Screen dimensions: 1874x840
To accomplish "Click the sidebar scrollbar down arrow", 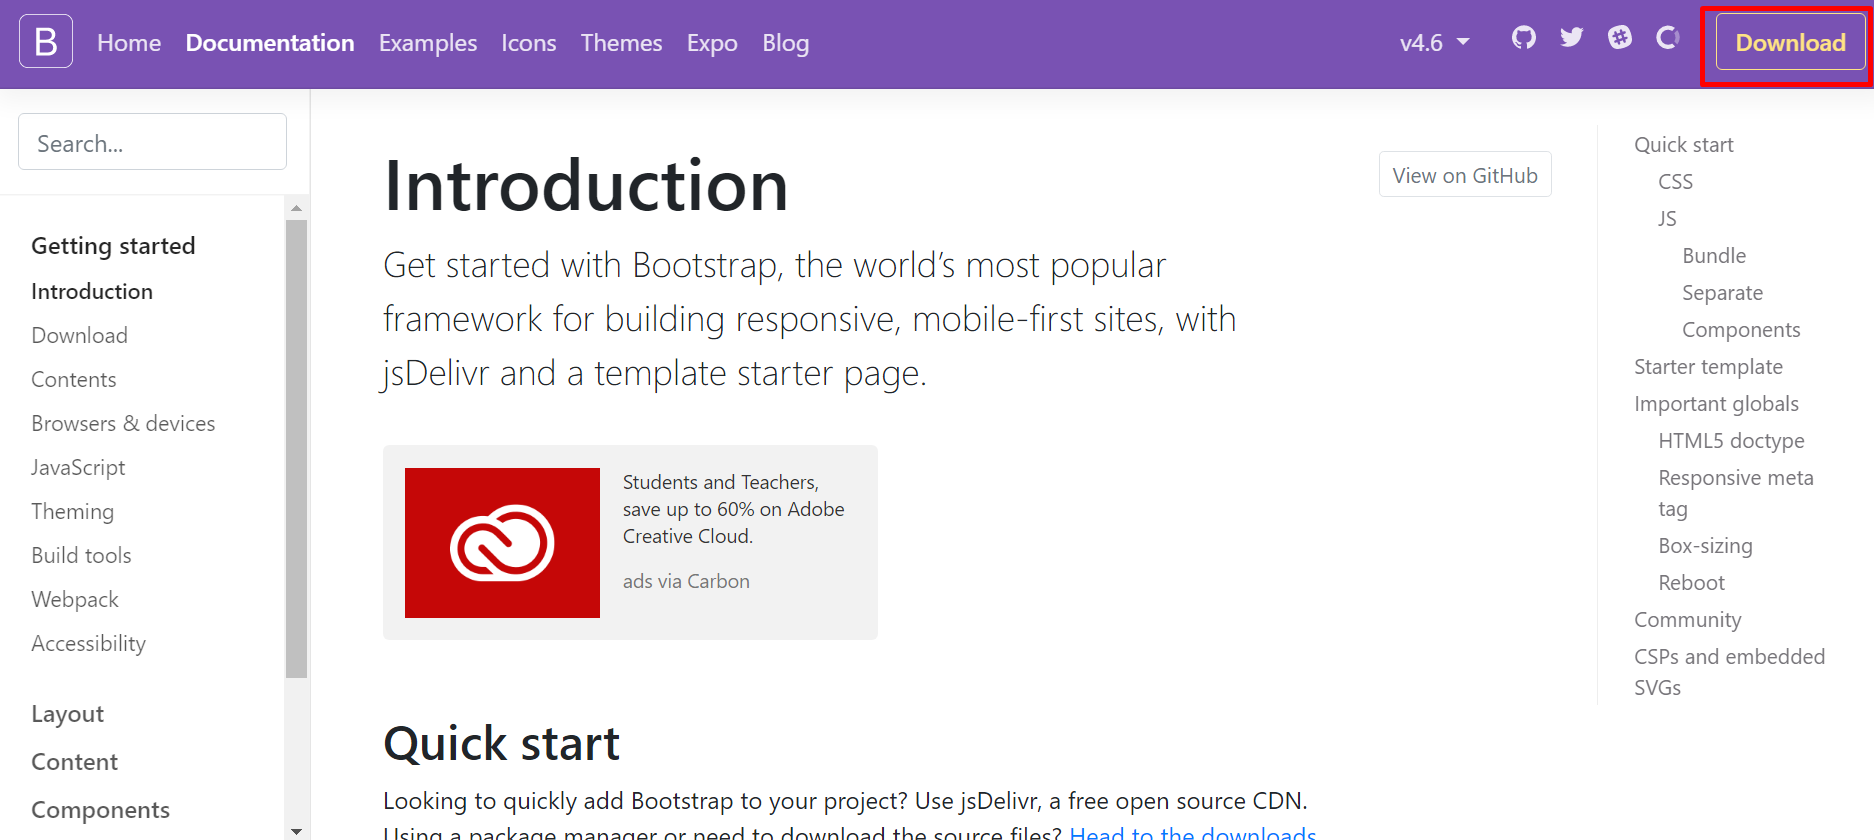I will [296, 831].
